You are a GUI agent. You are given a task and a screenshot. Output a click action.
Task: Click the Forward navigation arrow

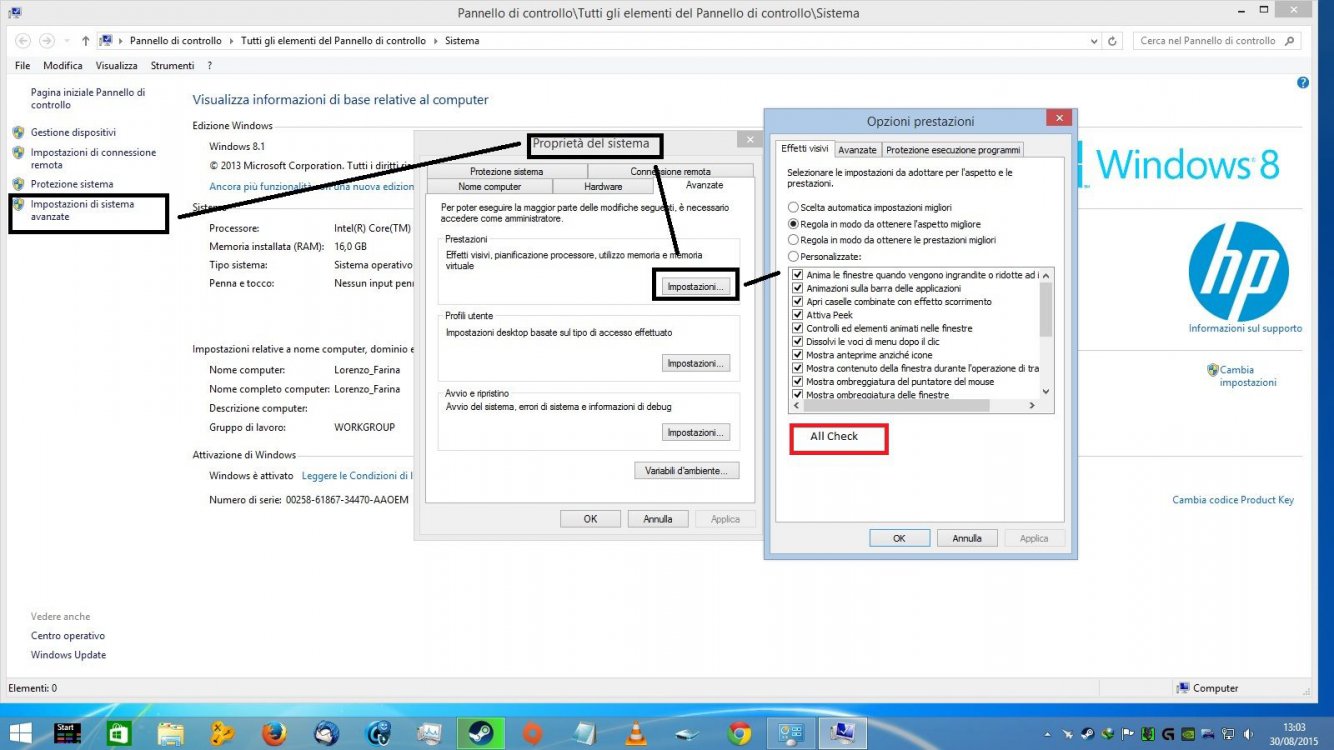[x=47, y=41]
